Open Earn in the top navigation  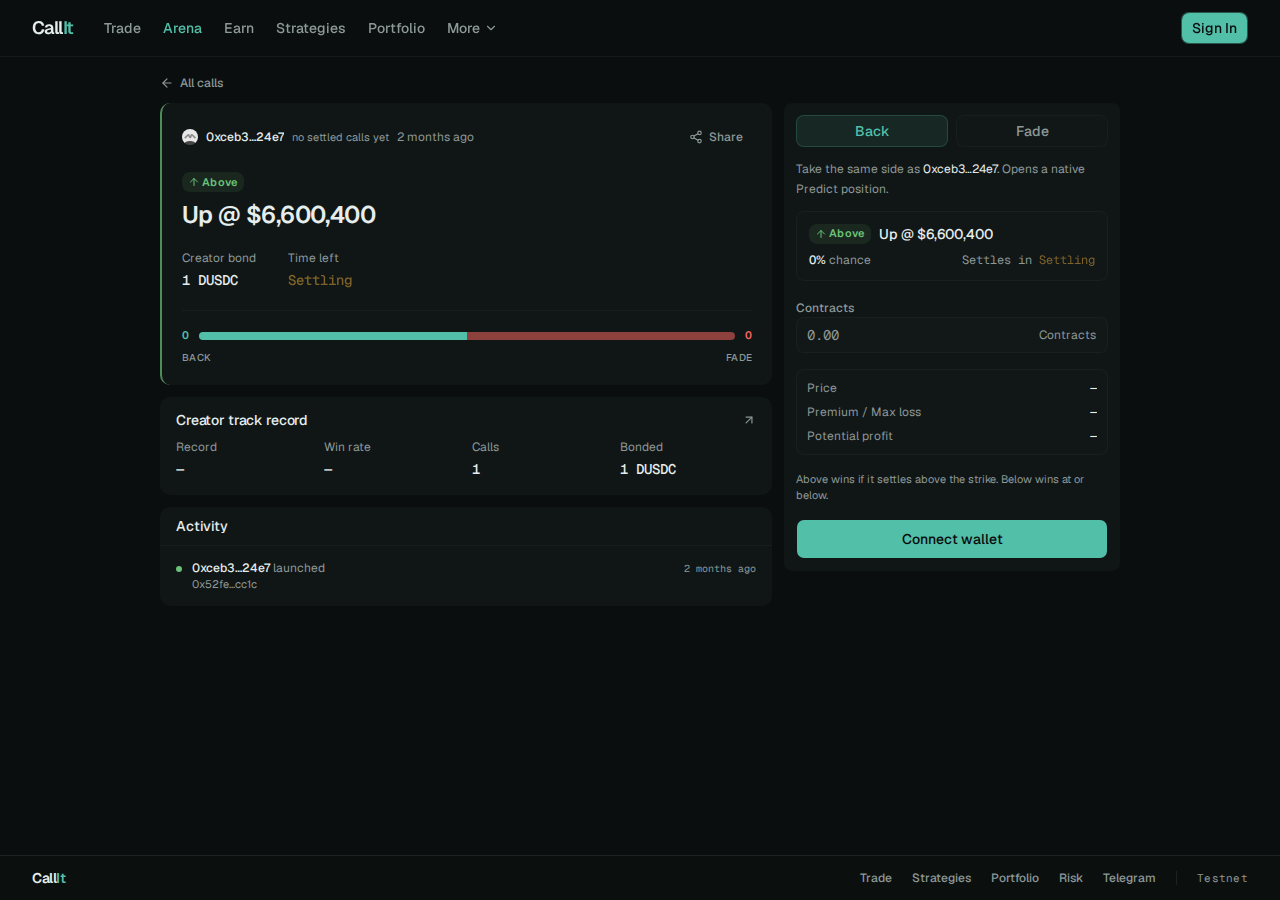(x=239, y=28)
